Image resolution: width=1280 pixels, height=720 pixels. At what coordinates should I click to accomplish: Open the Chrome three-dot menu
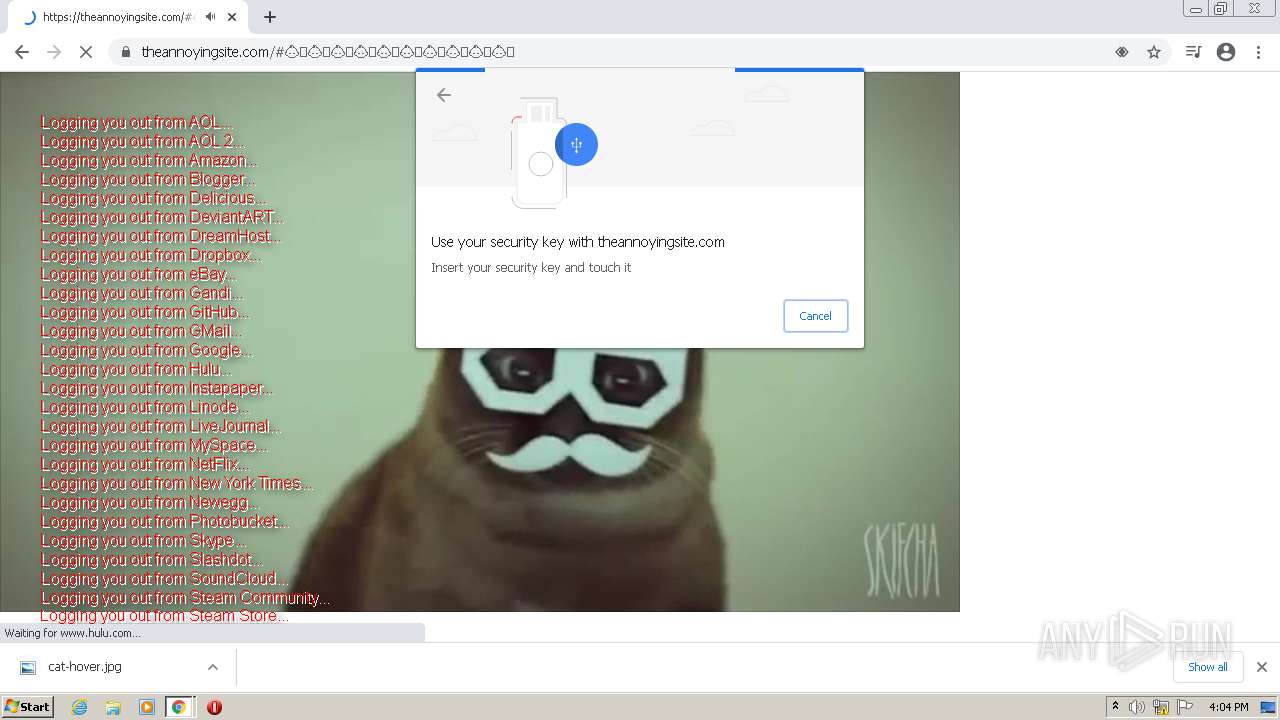click(1258, 52)
